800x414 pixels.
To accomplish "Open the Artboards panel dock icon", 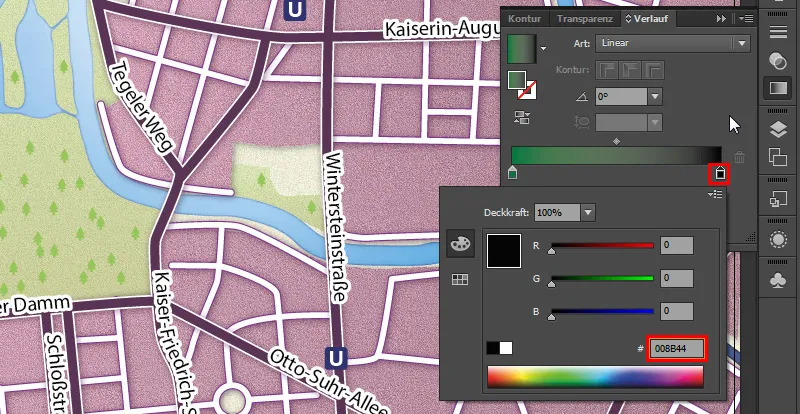I will [x=778, y=157].
